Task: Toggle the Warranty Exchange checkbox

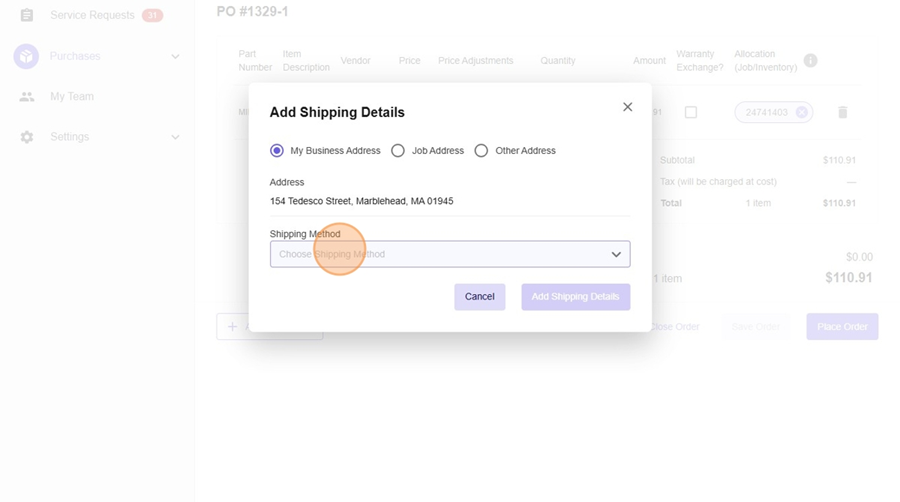Action: point(690,113)
